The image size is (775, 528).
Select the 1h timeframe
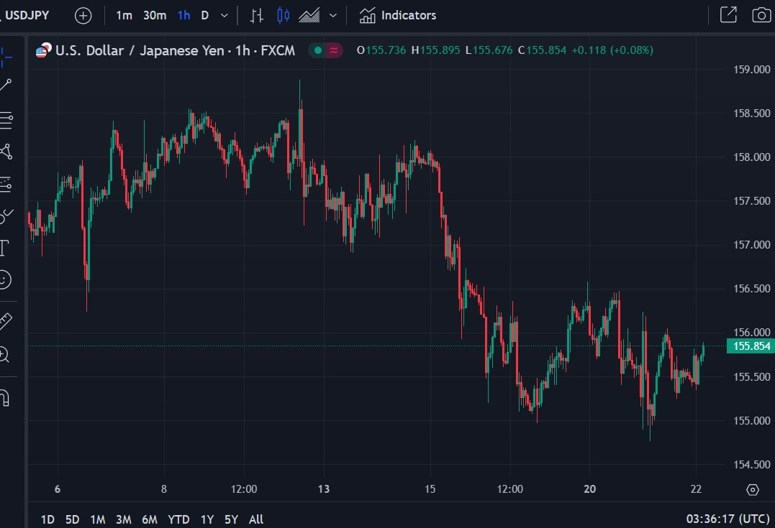184,16
